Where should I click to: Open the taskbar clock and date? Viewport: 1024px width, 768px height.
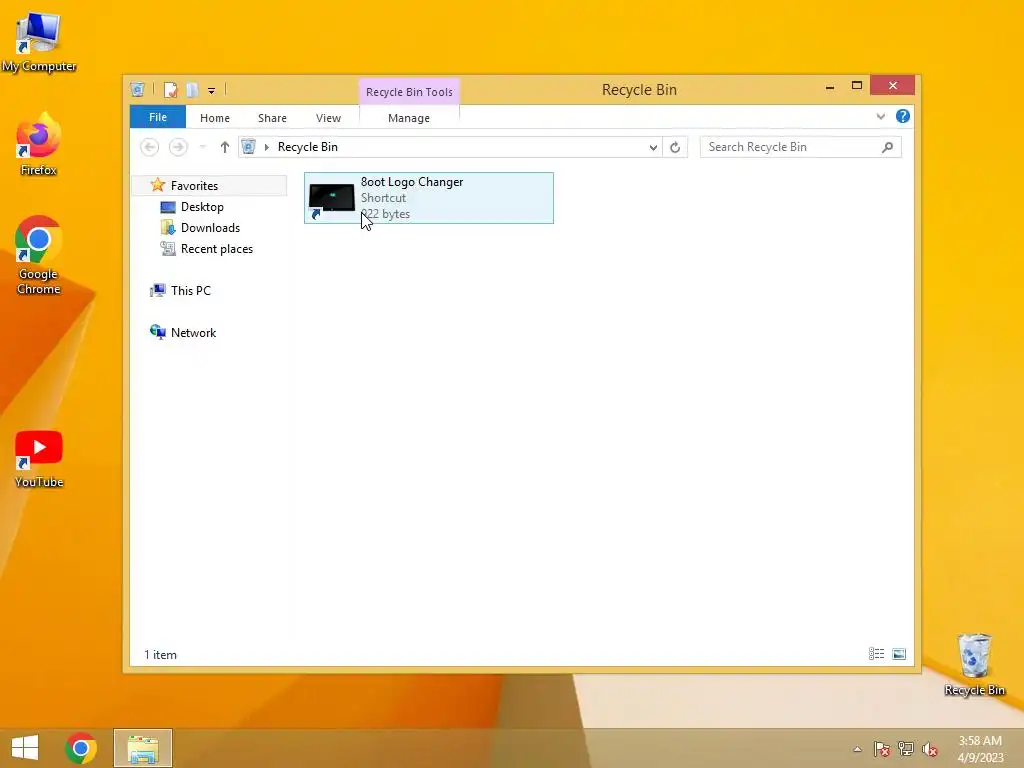coord(980,749)
